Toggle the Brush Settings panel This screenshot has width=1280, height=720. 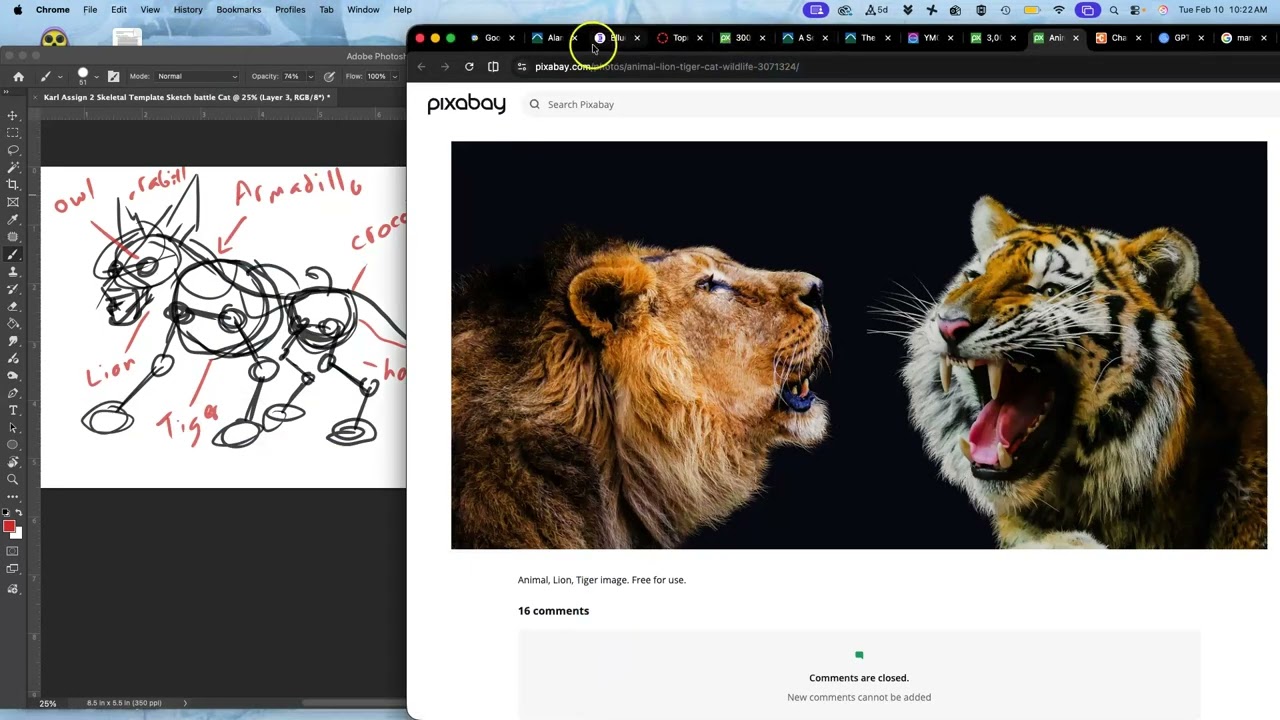coord(113,76)
